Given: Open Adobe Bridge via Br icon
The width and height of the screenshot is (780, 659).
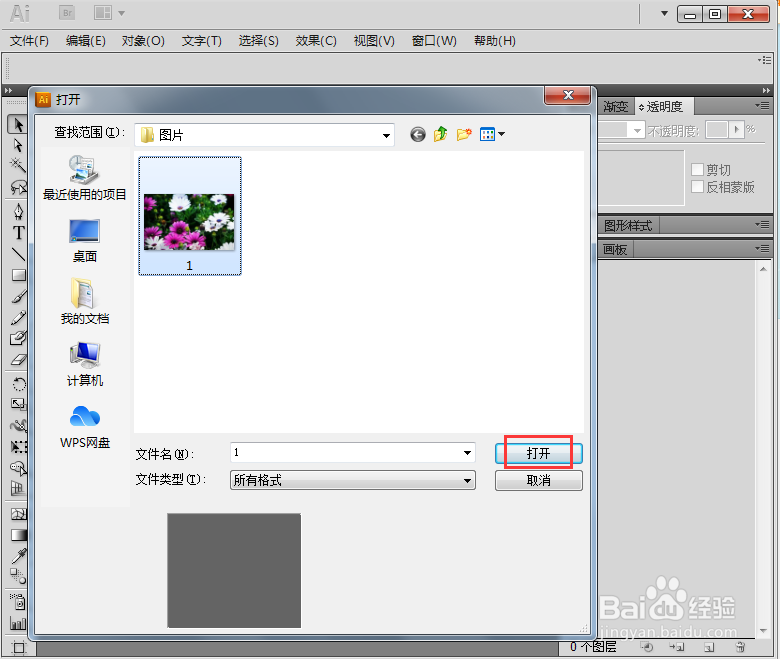Looking at the screenshot, I should pyautogui.click(x=67, y=13).
